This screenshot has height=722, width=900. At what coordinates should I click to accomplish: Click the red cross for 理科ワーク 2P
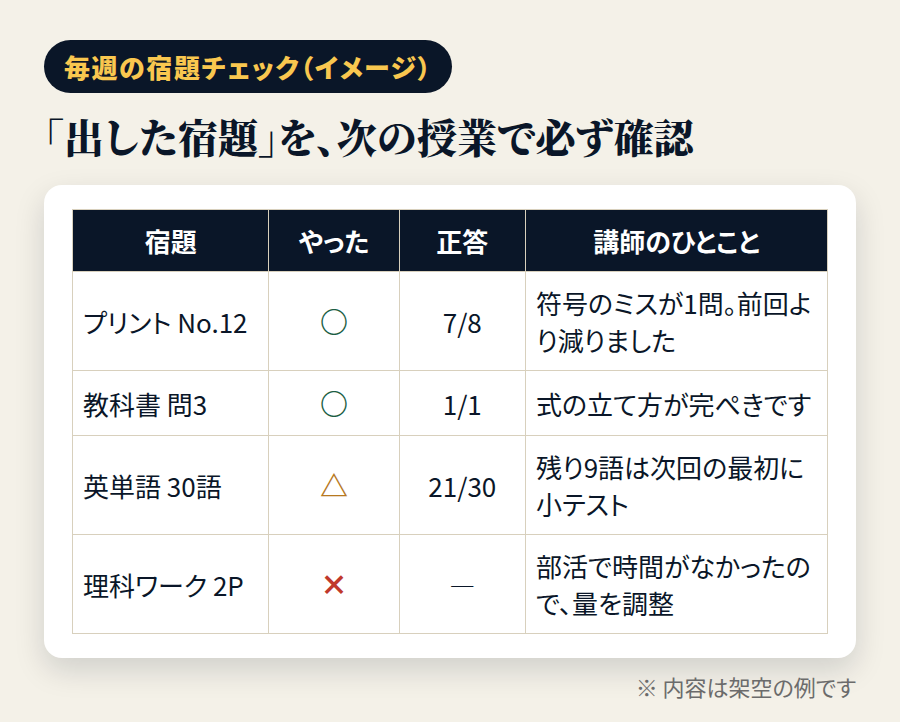coord(333,585)
